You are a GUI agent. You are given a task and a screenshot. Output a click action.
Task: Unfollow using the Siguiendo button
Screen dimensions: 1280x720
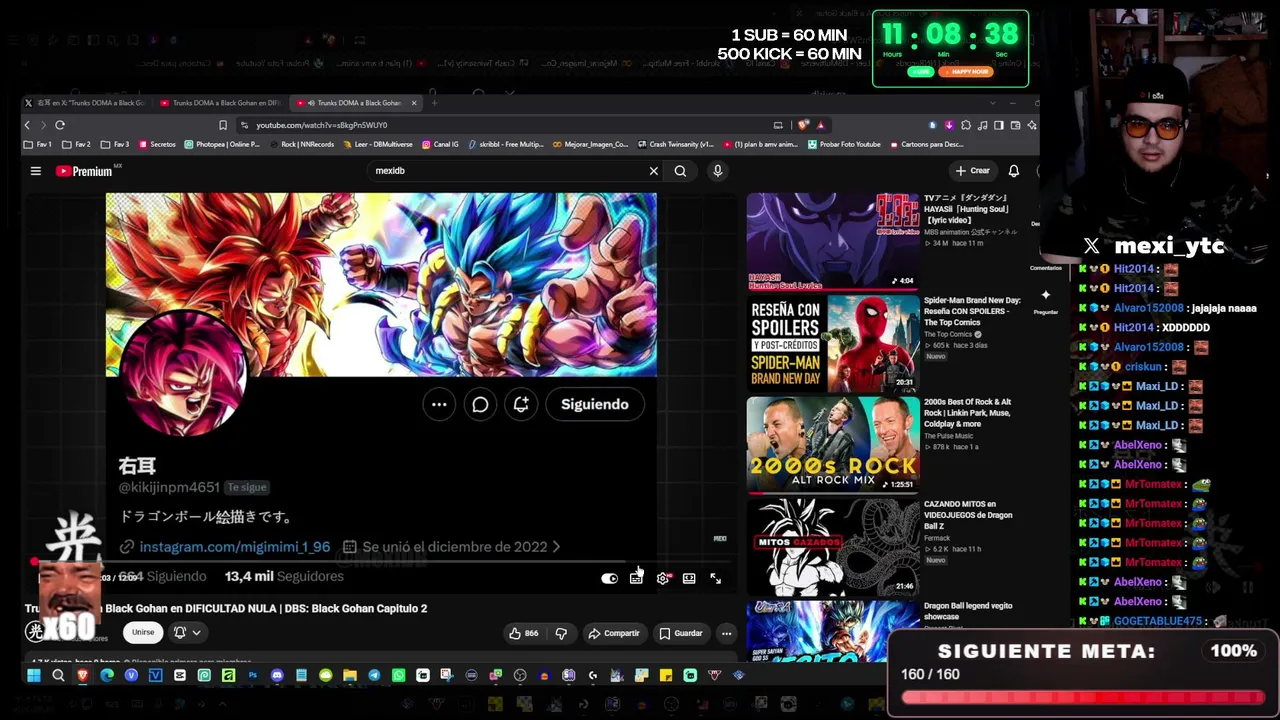coord(595,405)
